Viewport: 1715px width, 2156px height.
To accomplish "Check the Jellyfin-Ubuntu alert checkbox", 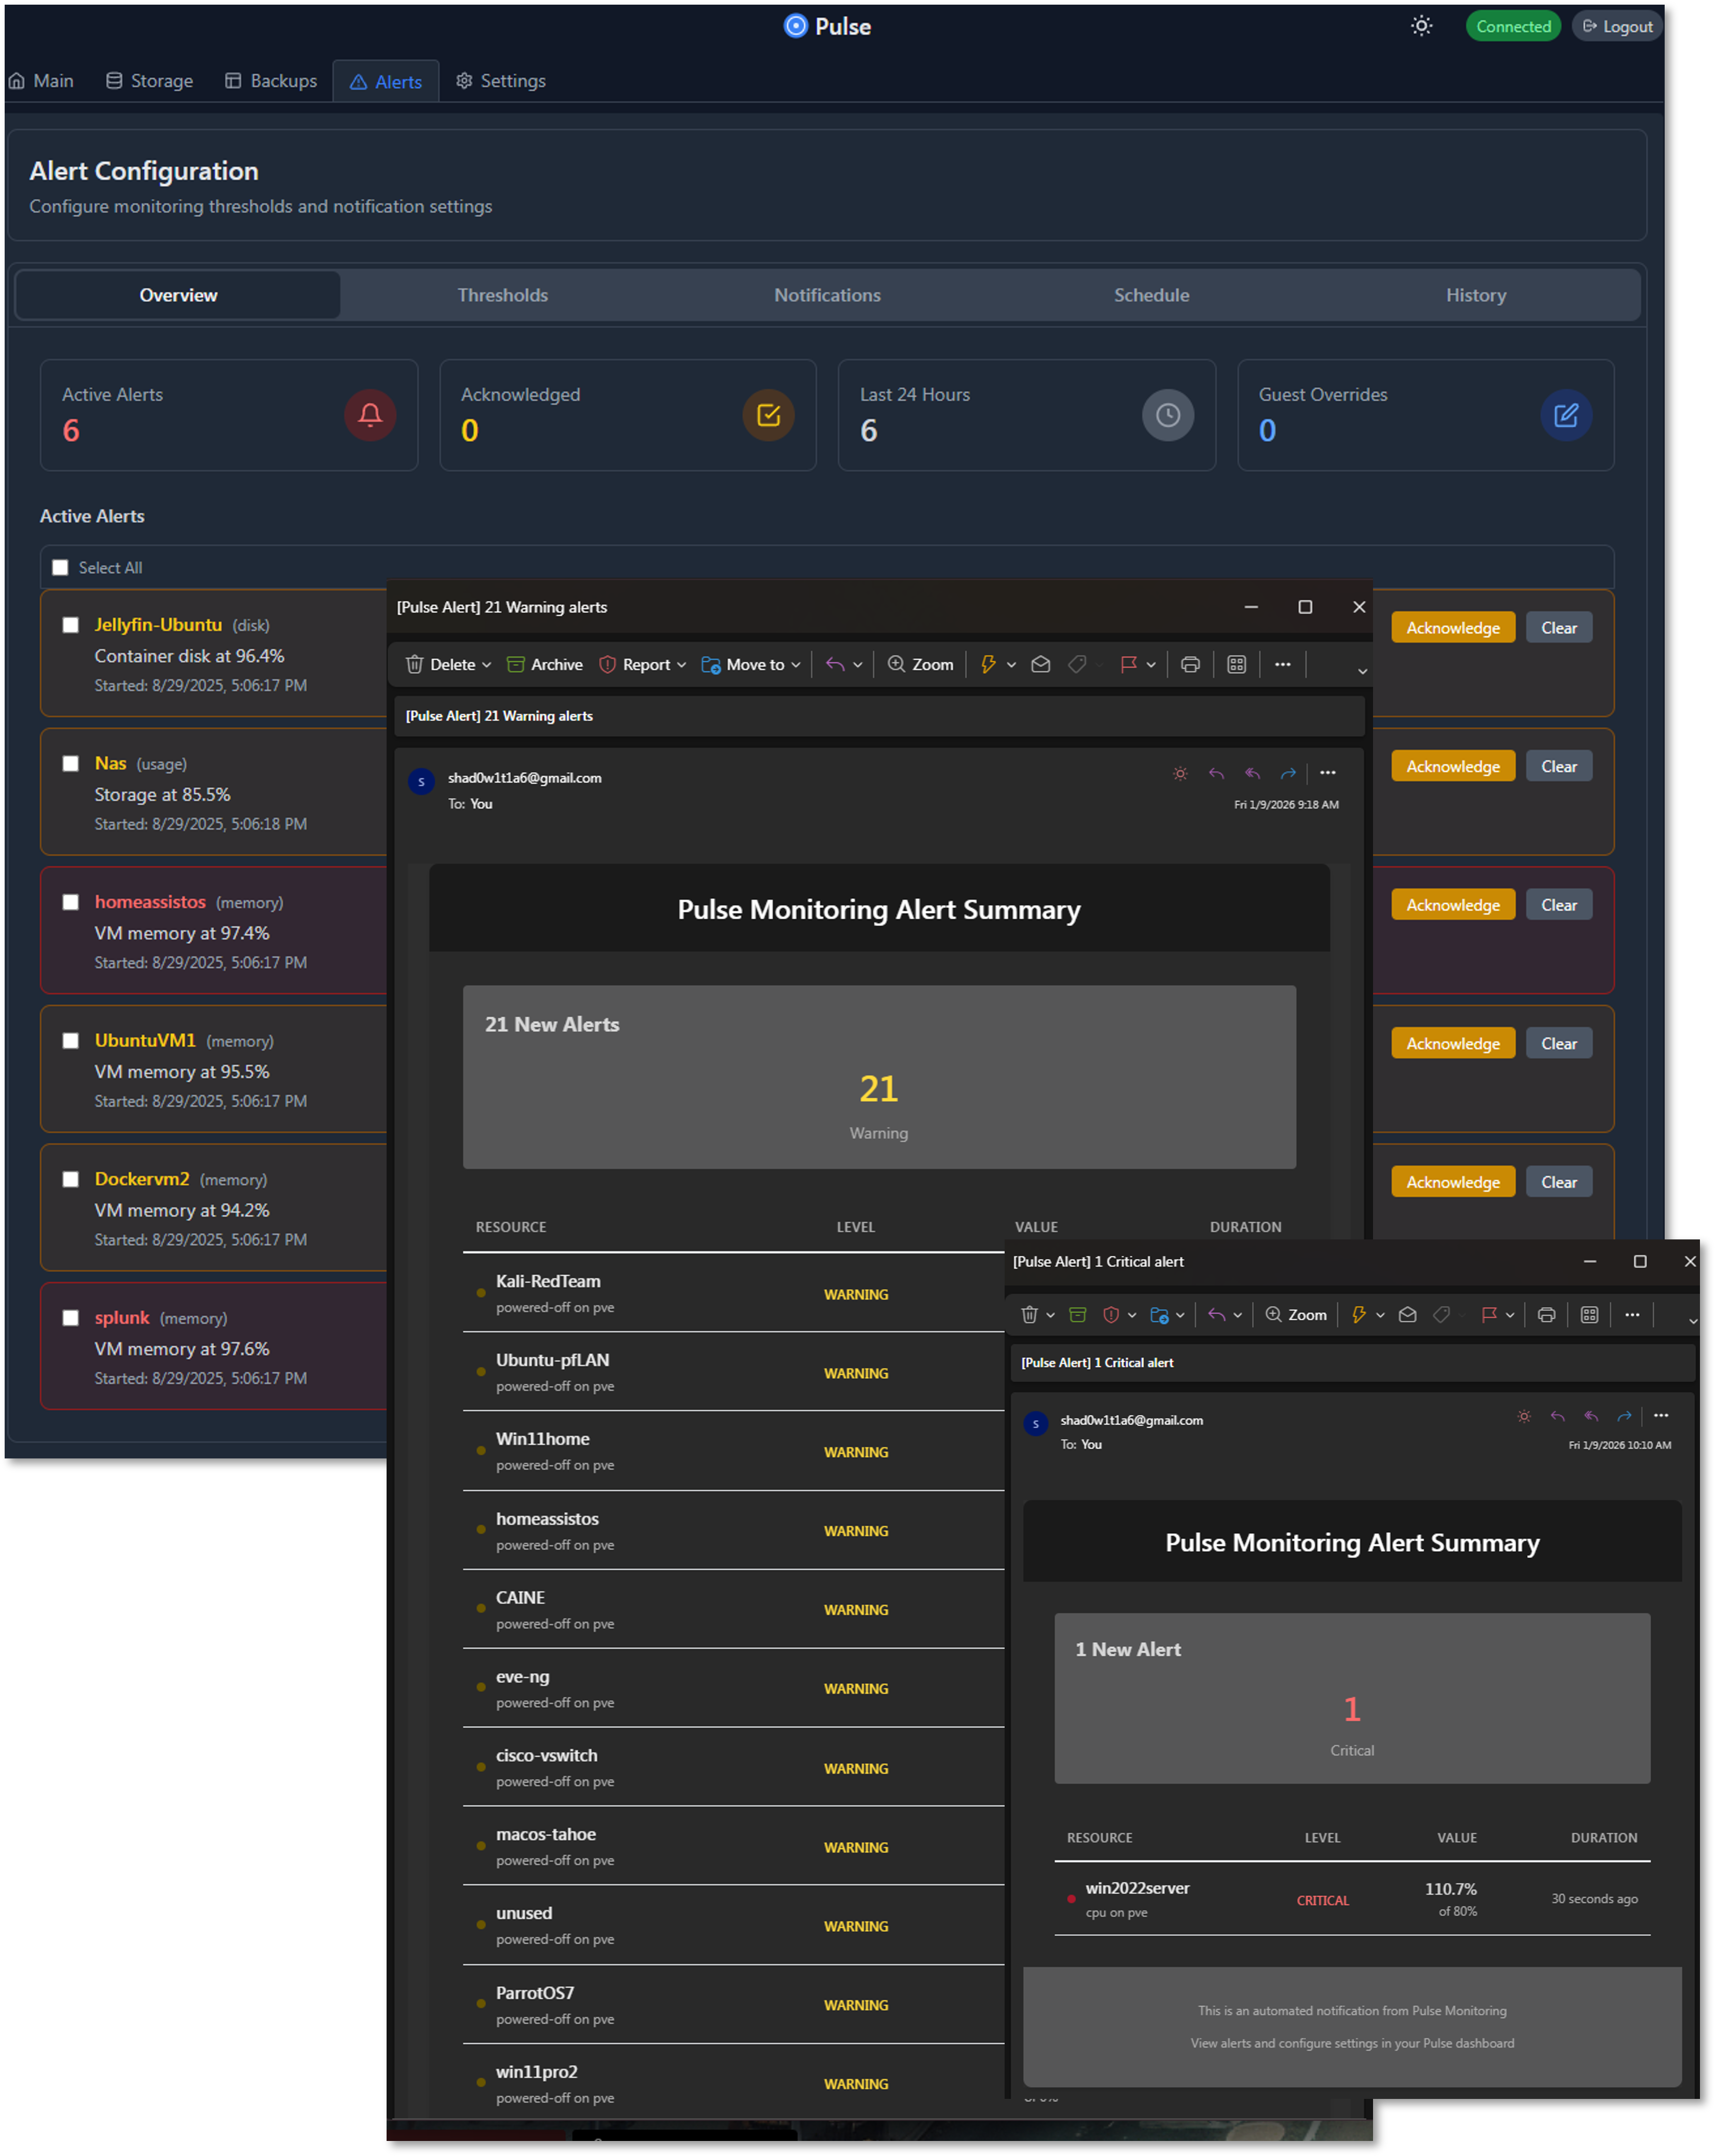I will 70,624.
